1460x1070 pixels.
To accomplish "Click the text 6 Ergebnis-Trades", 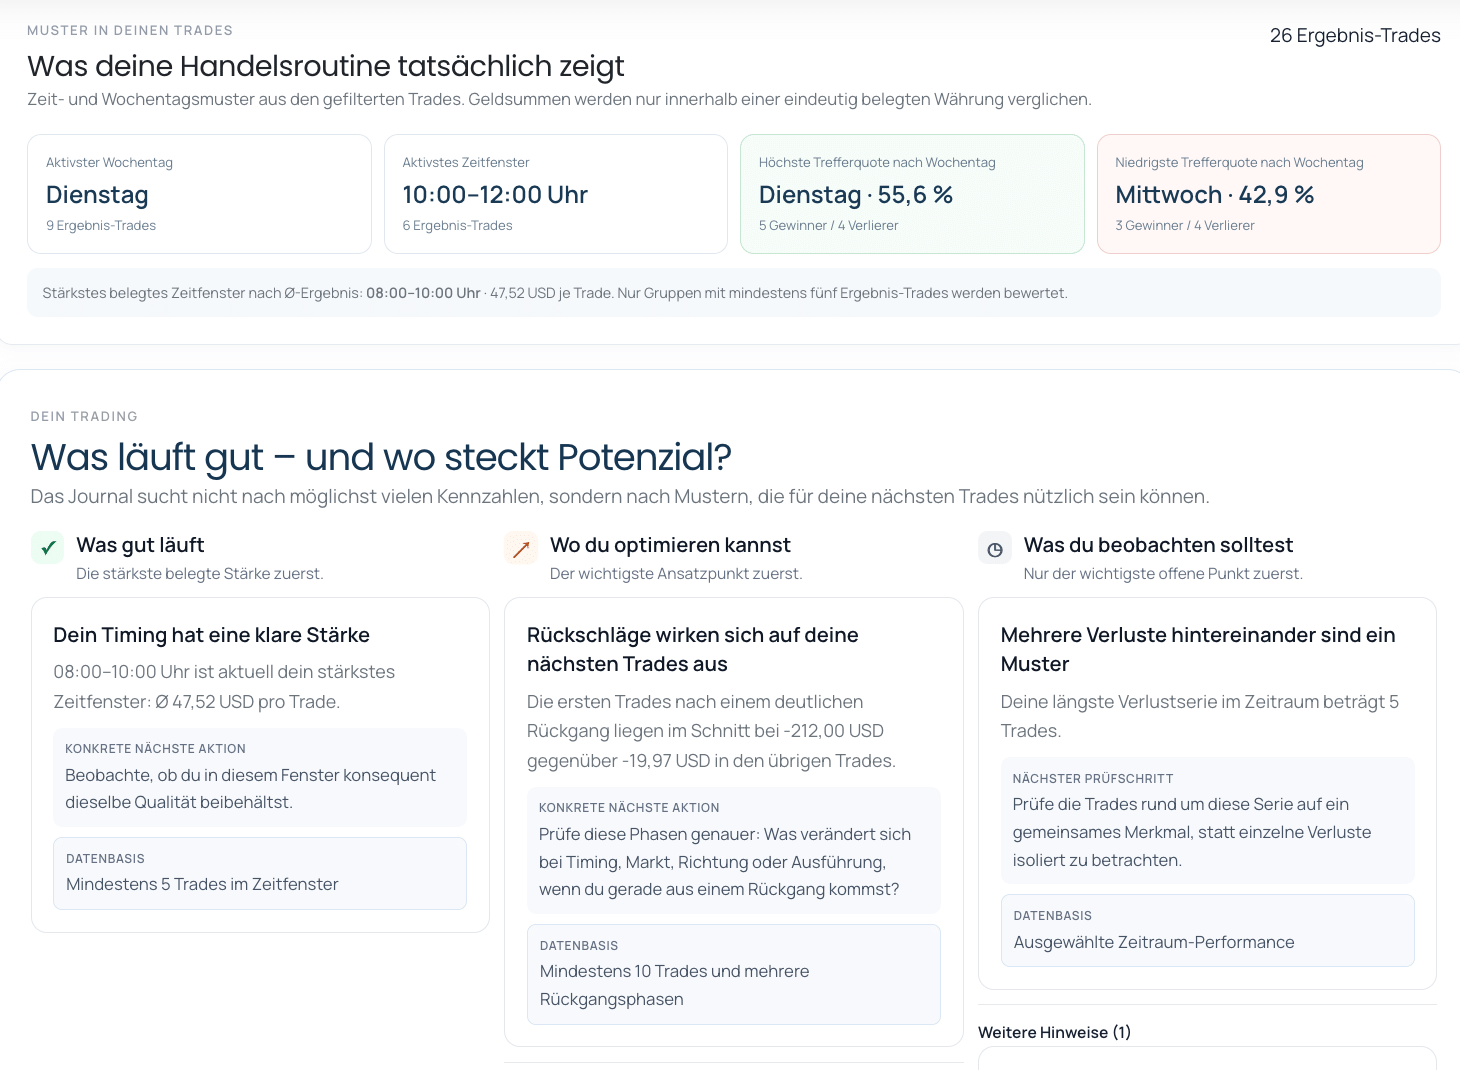I will pyautogui.click(x=457, y=226).
